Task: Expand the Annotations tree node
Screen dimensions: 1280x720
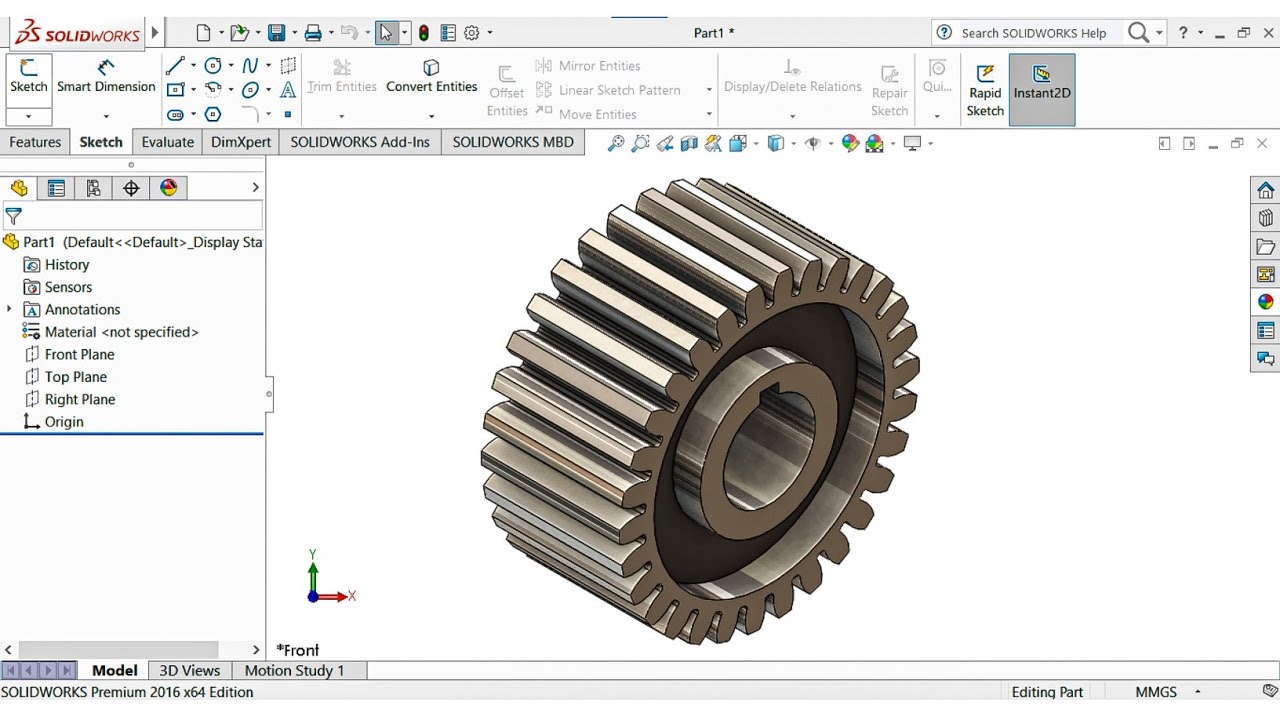Action: point(9,309)
